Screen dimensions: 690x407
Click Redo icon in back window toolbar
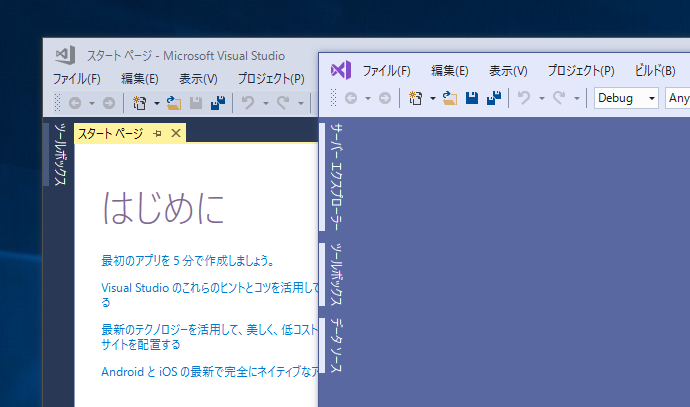click(x=283, y=103)
